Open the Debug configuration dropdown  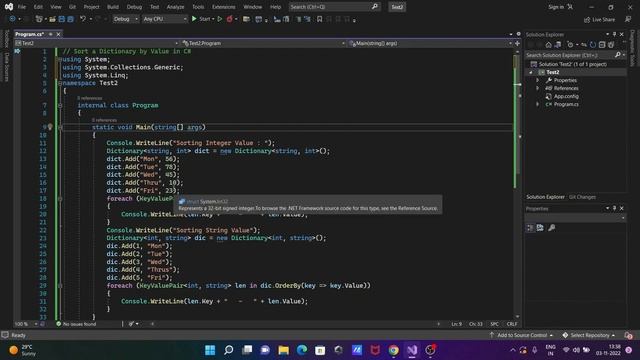[126, 19]
